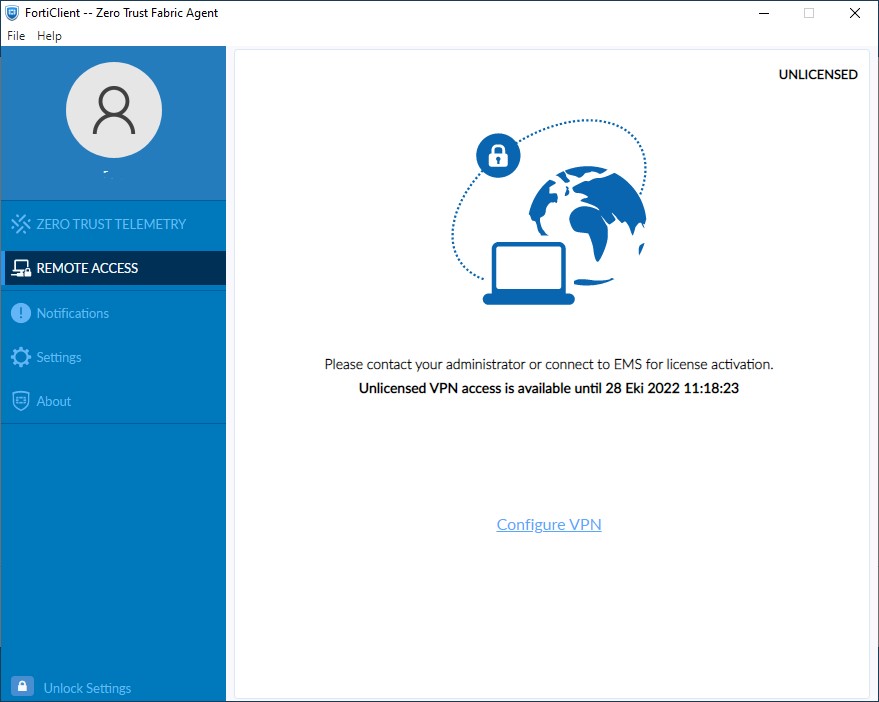Select the REMOTE ACCESS label
The image size is (879, 702).
pyautogui.click(x=87, y=268)
